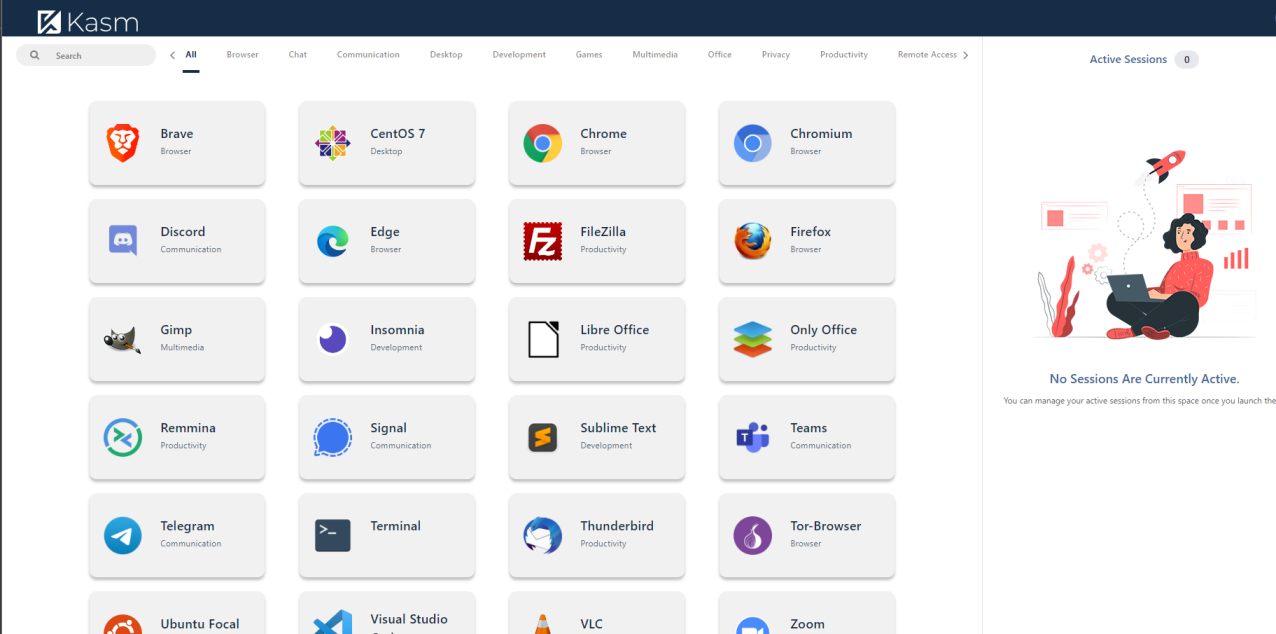Select the Insomnia Development label

click(x=396, y=348)
